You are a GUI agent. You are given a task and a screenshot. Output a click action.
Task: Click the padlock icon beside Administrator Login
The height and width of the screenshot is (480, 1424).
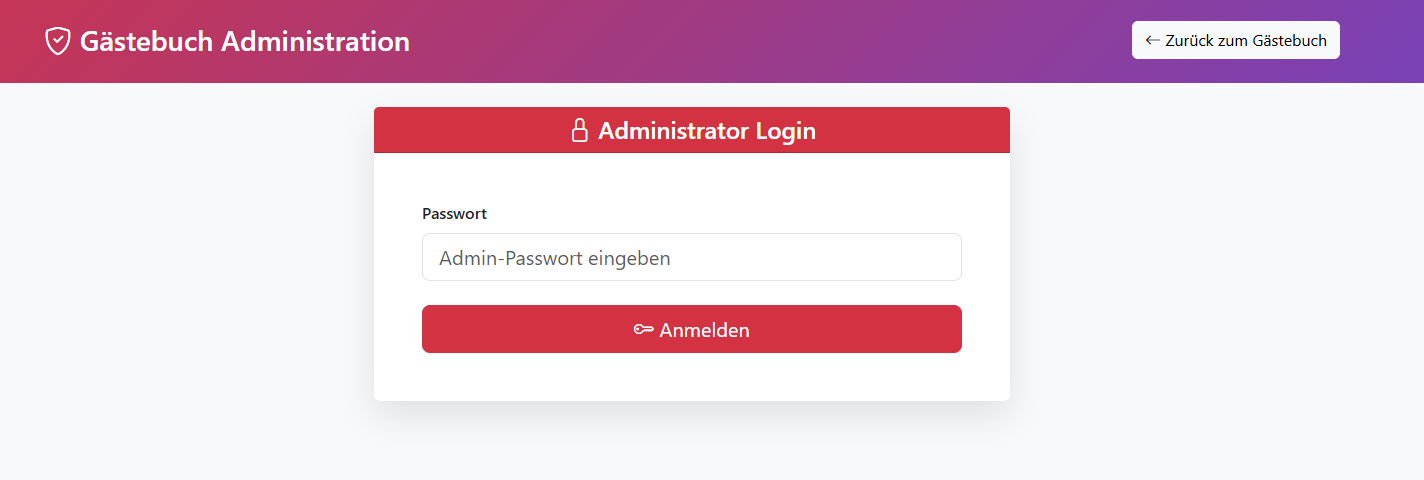point(579,131)
